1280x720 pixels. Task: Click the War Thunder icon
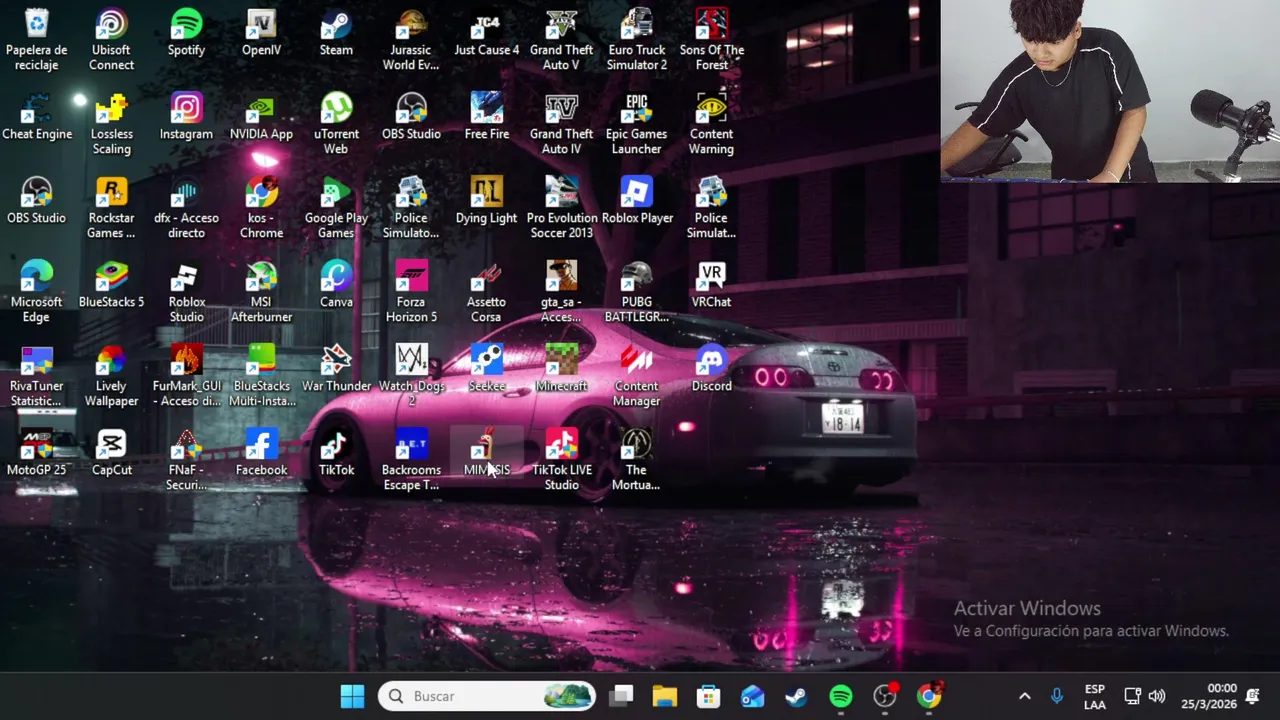[336, 369]
